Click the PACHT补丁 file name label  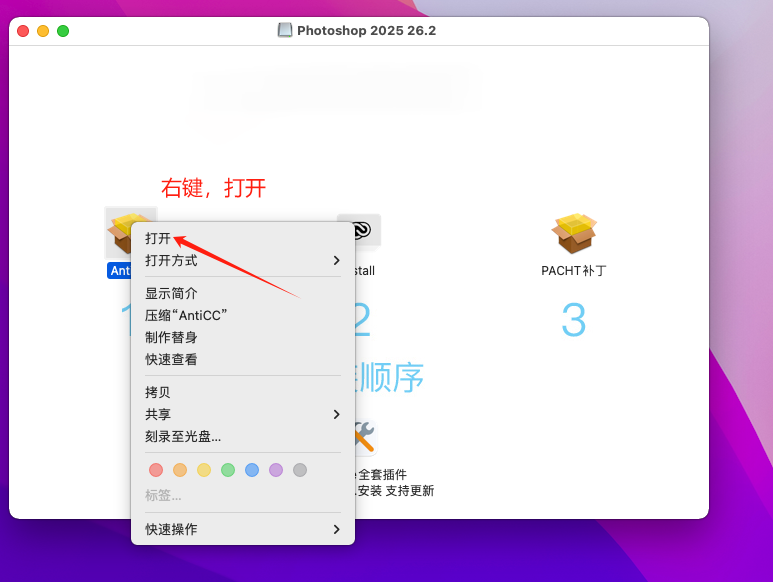(574, 271)
